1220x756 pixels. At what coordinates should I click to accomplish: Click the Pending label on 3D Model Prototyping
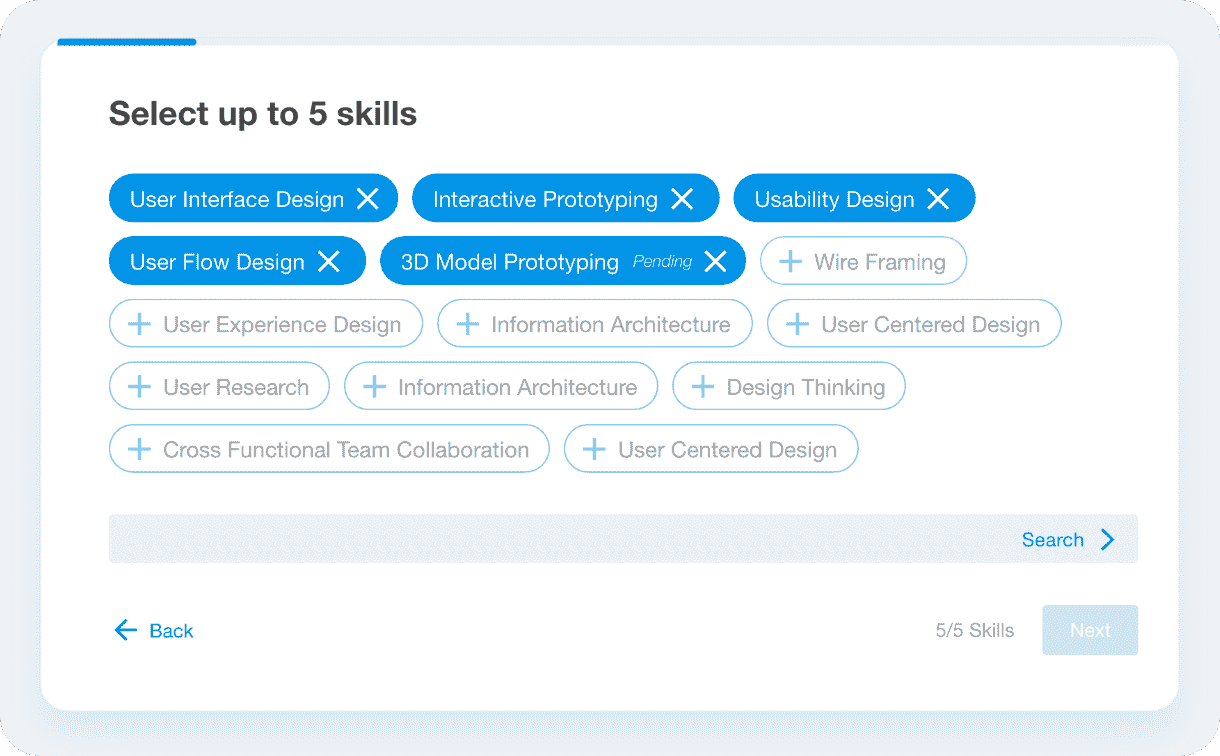coord(662,261)
